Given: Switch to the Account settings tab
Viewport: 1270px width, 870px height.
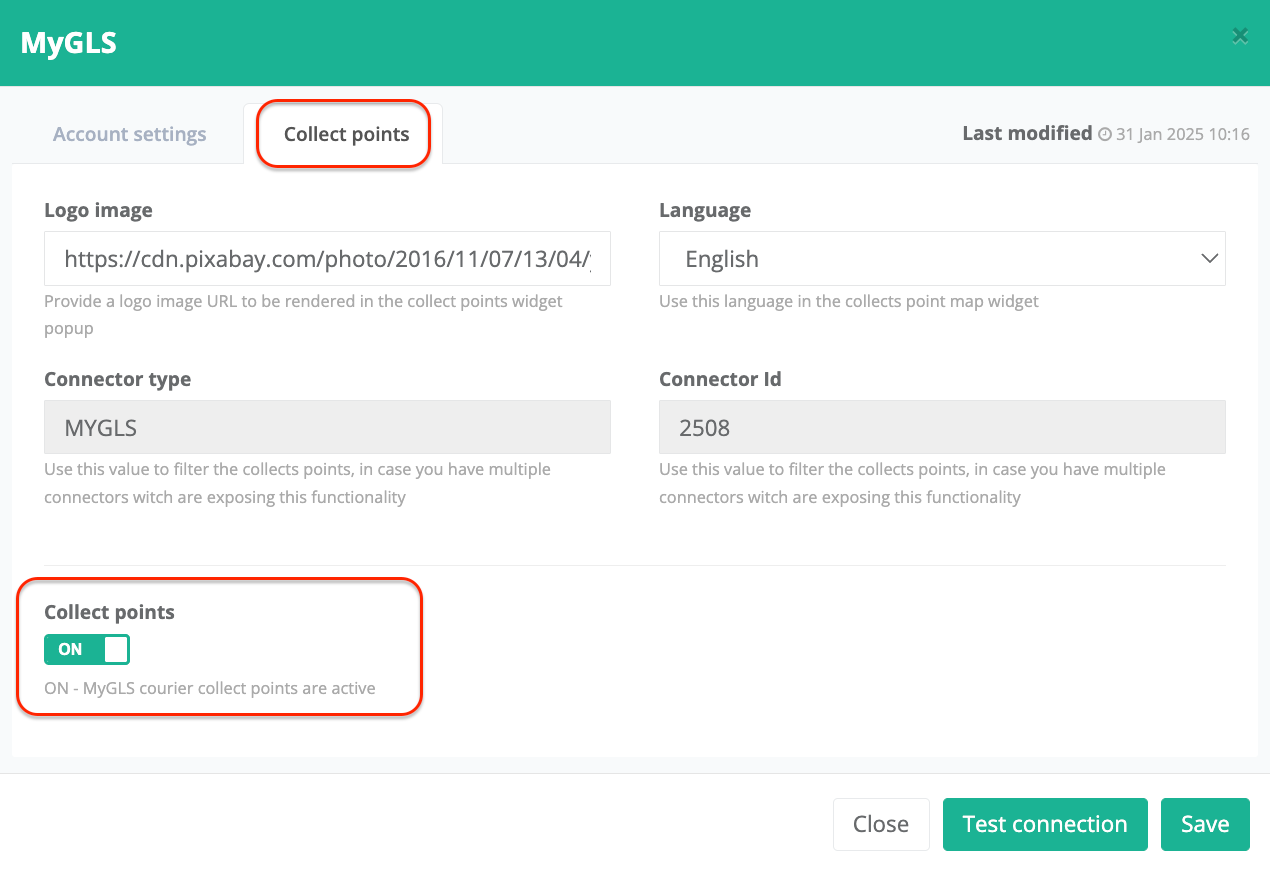Looking at the screenshot, I should [130, 134].
